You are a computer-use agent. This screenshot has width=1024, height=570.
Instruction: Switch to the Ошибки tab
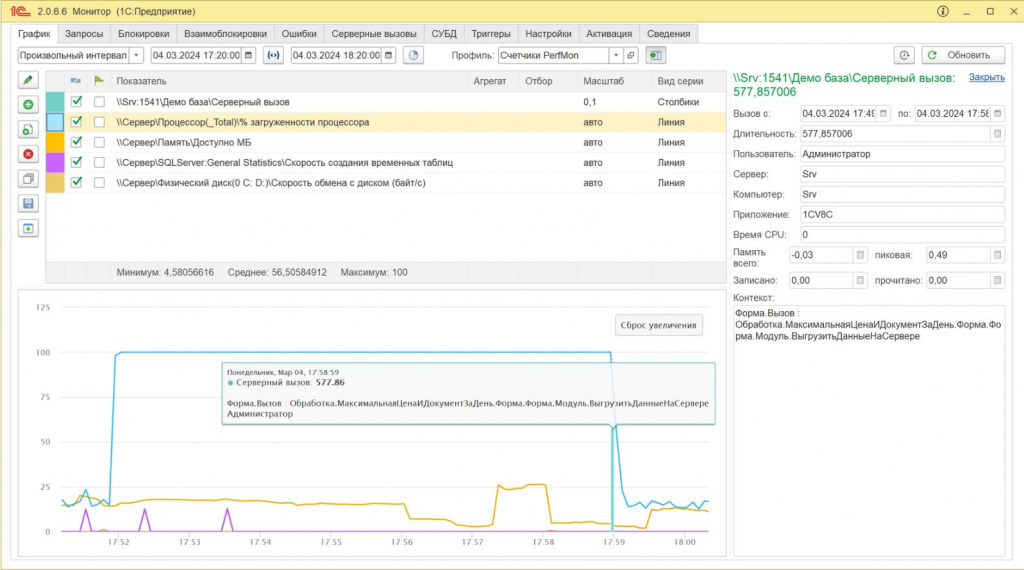click(x=299, y=34)
